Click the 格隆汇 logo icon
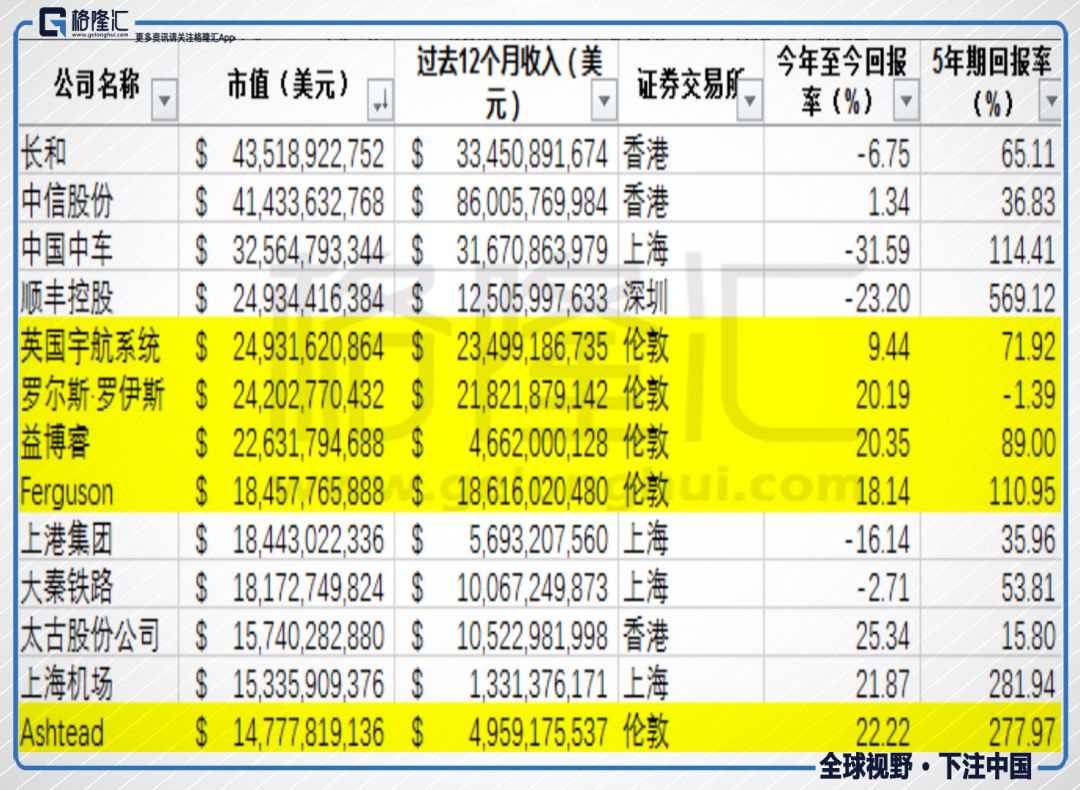This screenshot has width=1080, height=790. click(x=52, y=23)
